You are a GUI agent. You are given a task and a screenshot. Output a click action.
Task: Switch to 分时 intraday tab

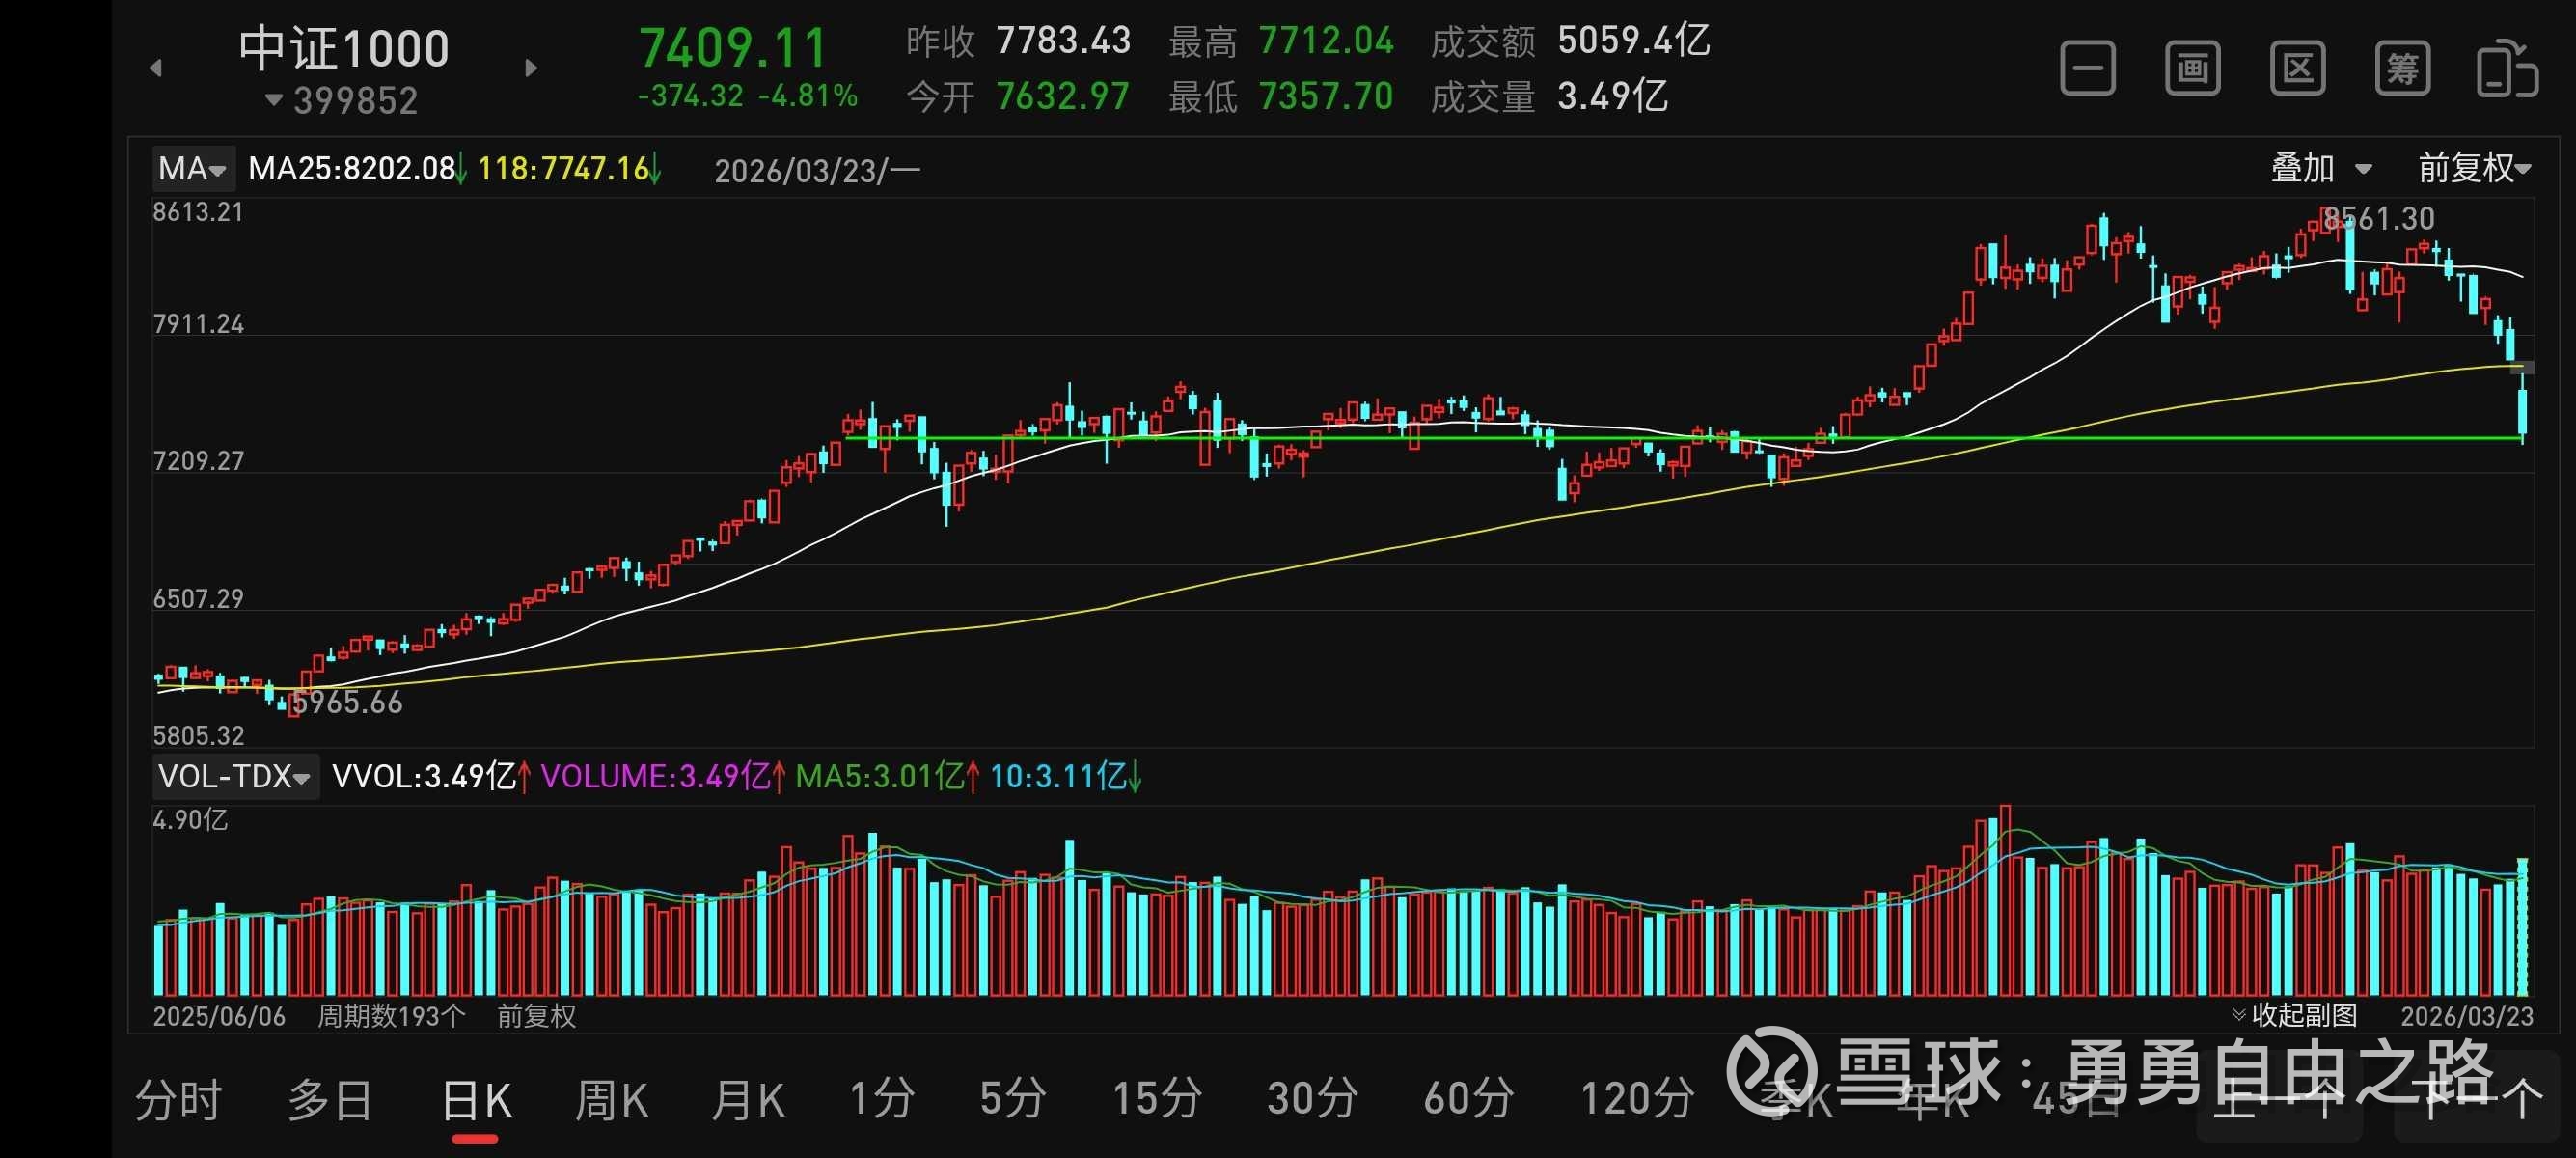tap(178, 1102)
